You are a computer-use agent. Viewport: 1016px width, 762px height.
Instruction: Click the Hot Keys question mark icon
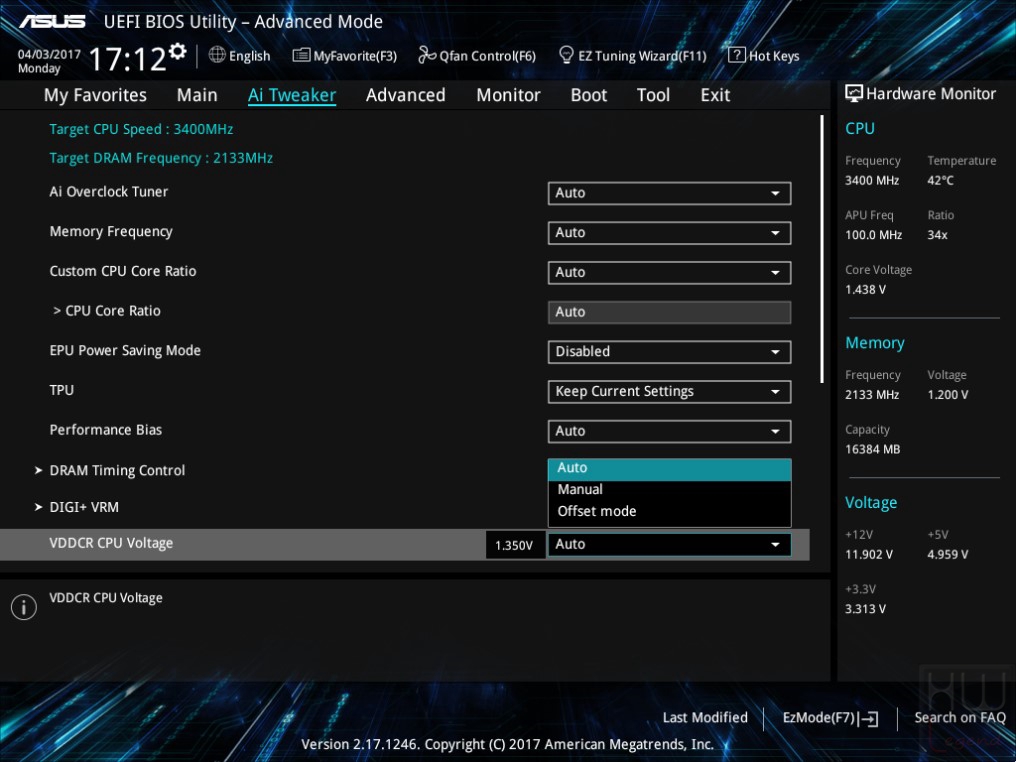(737, 55)
